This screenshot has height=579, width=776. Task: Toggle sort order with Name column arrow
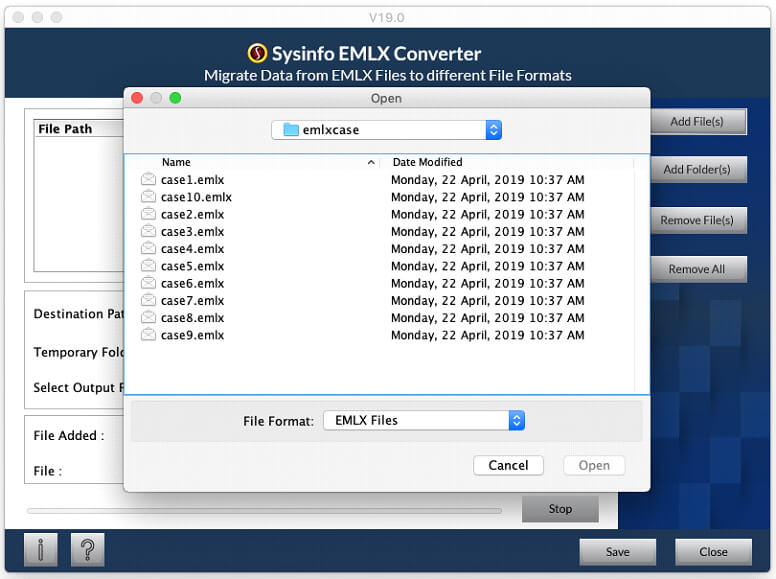tap(371, 162)
